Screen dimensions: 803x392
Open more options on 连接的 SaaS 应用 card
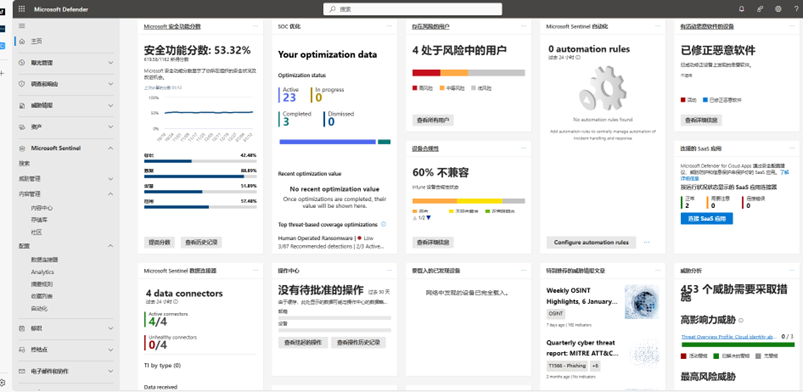(x=791, y=148)
